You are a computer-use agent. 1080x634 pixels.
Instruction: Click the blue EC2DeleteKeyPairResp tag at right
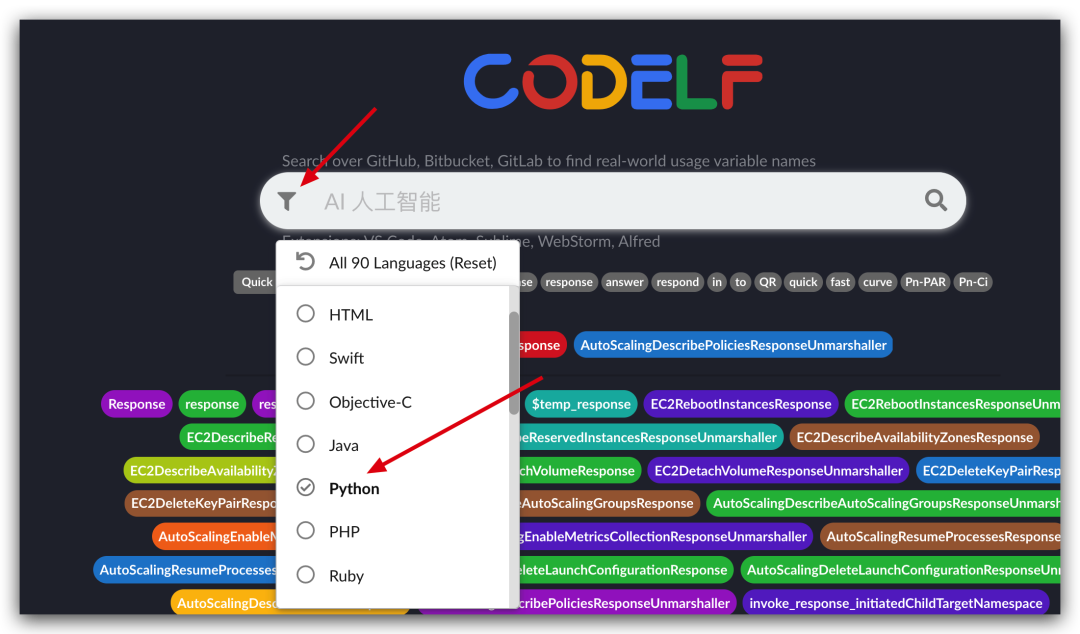pyautogui.click(x=988, y=471)
